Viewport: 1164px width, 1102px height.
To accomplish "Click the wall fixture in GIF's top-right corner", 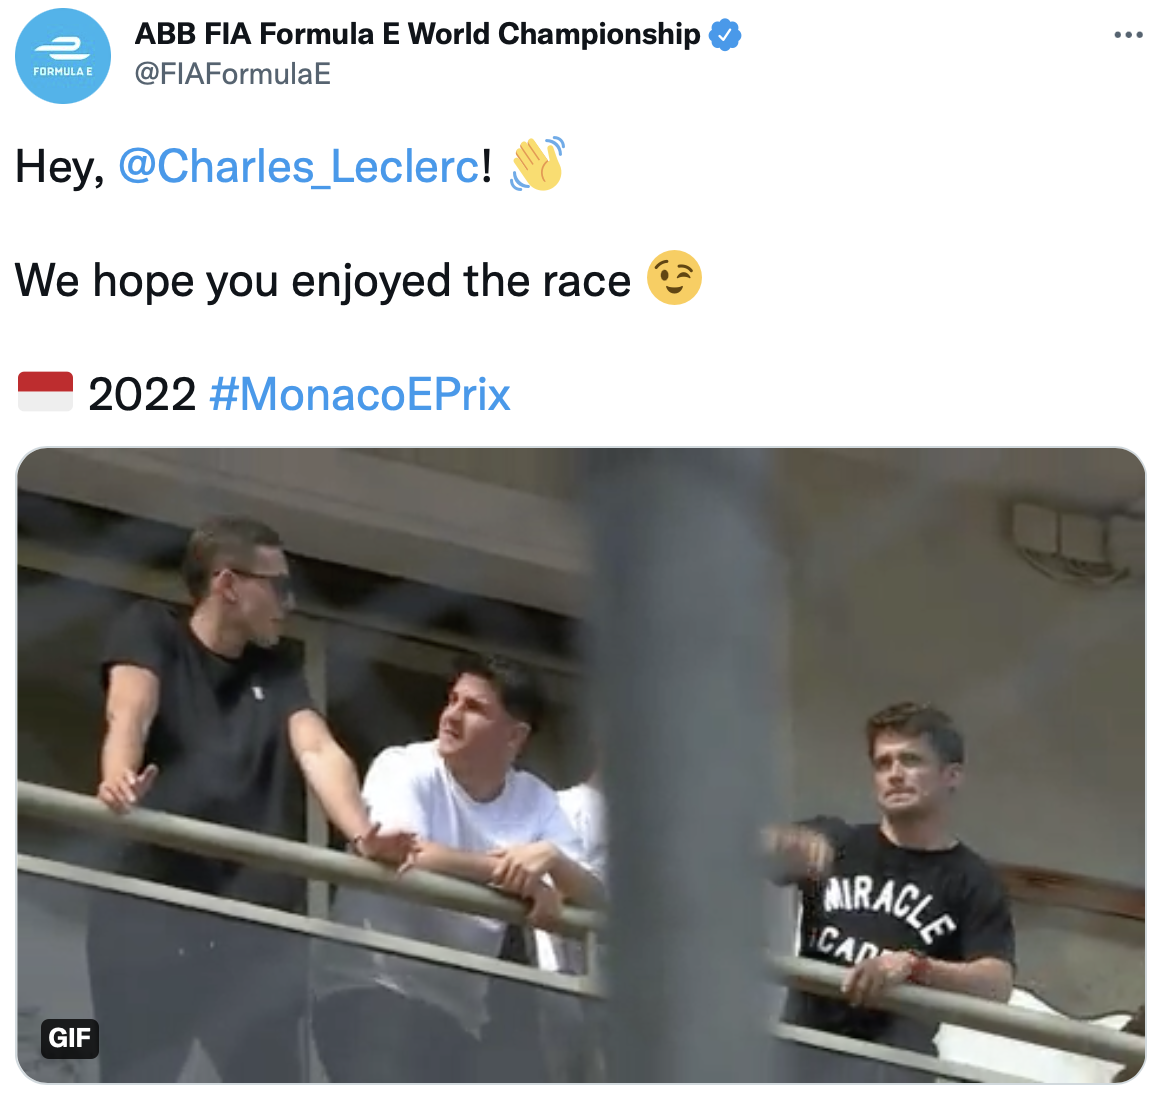I will (x=1075, y=540).
